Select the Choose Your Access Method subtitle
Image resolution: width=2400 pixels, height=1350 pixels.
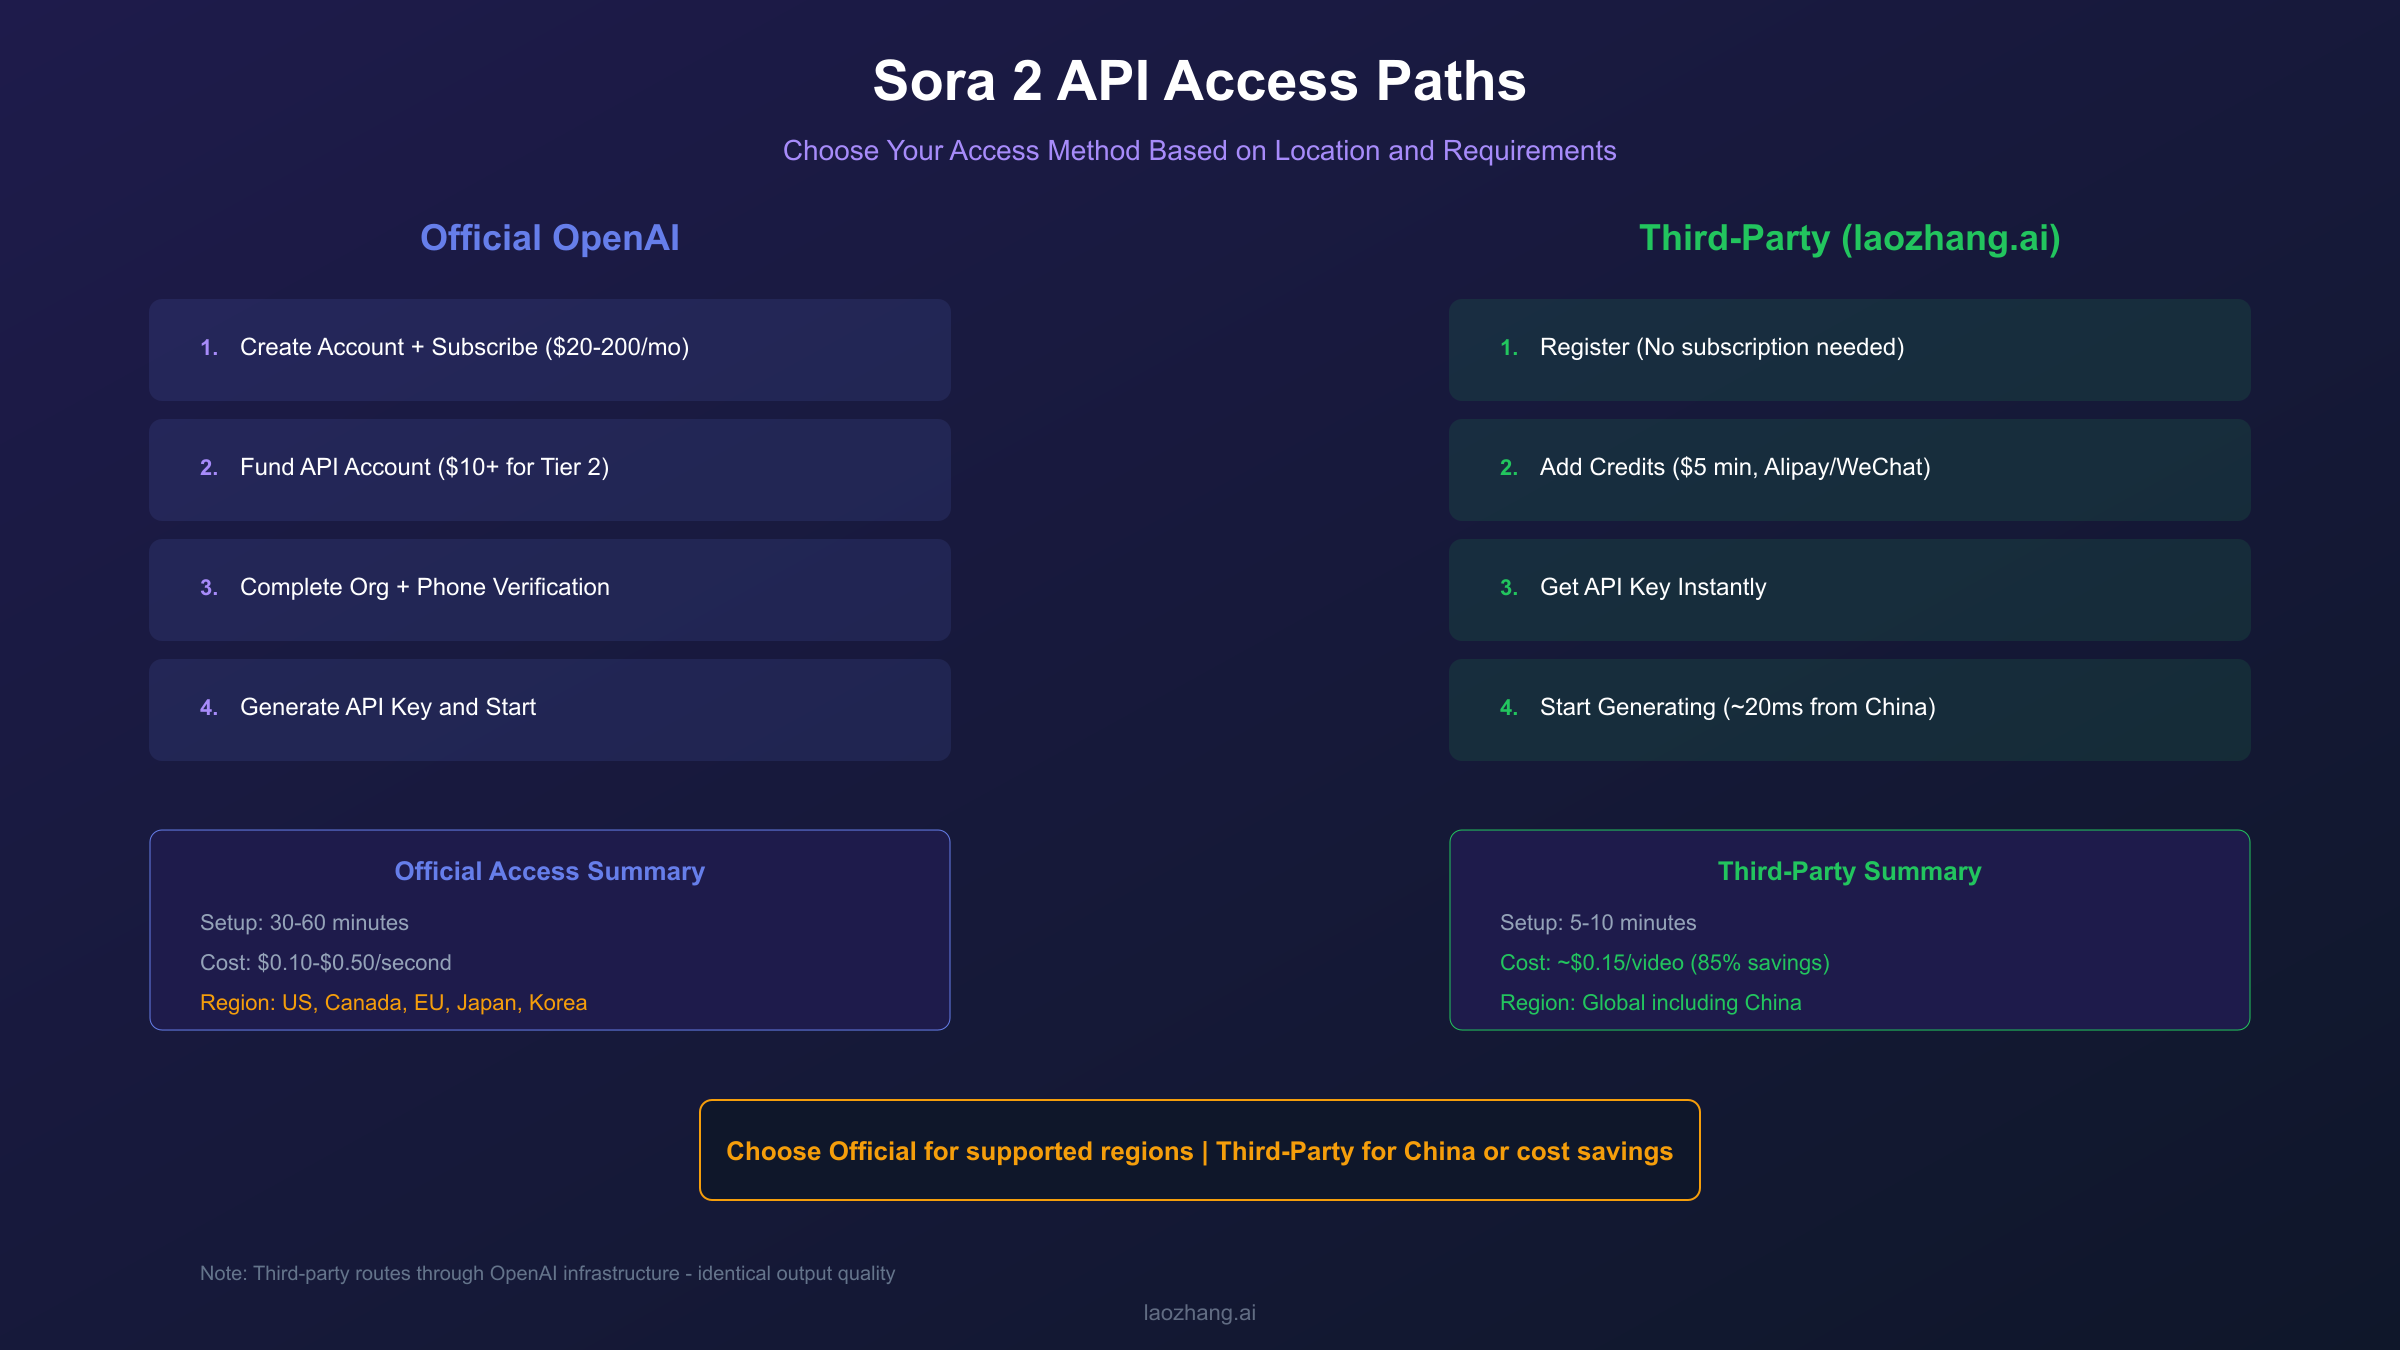pyautogui.click(x=1199, y=150)
